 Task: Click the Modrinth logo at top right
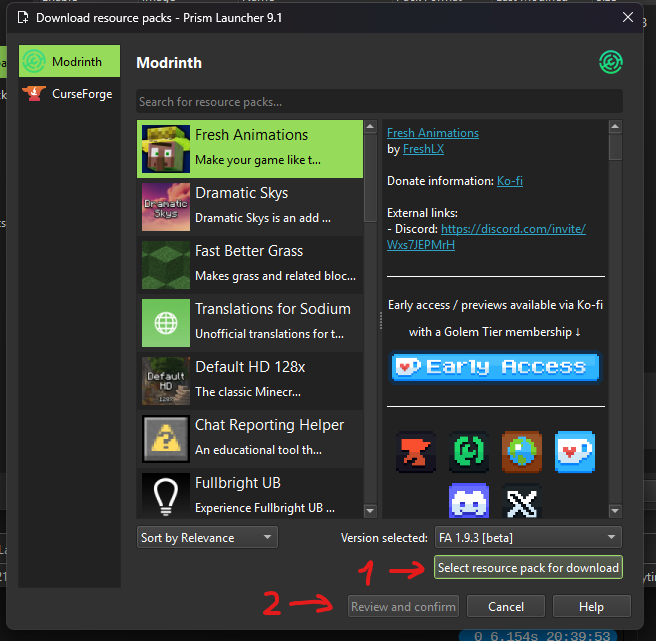(610, 63)
